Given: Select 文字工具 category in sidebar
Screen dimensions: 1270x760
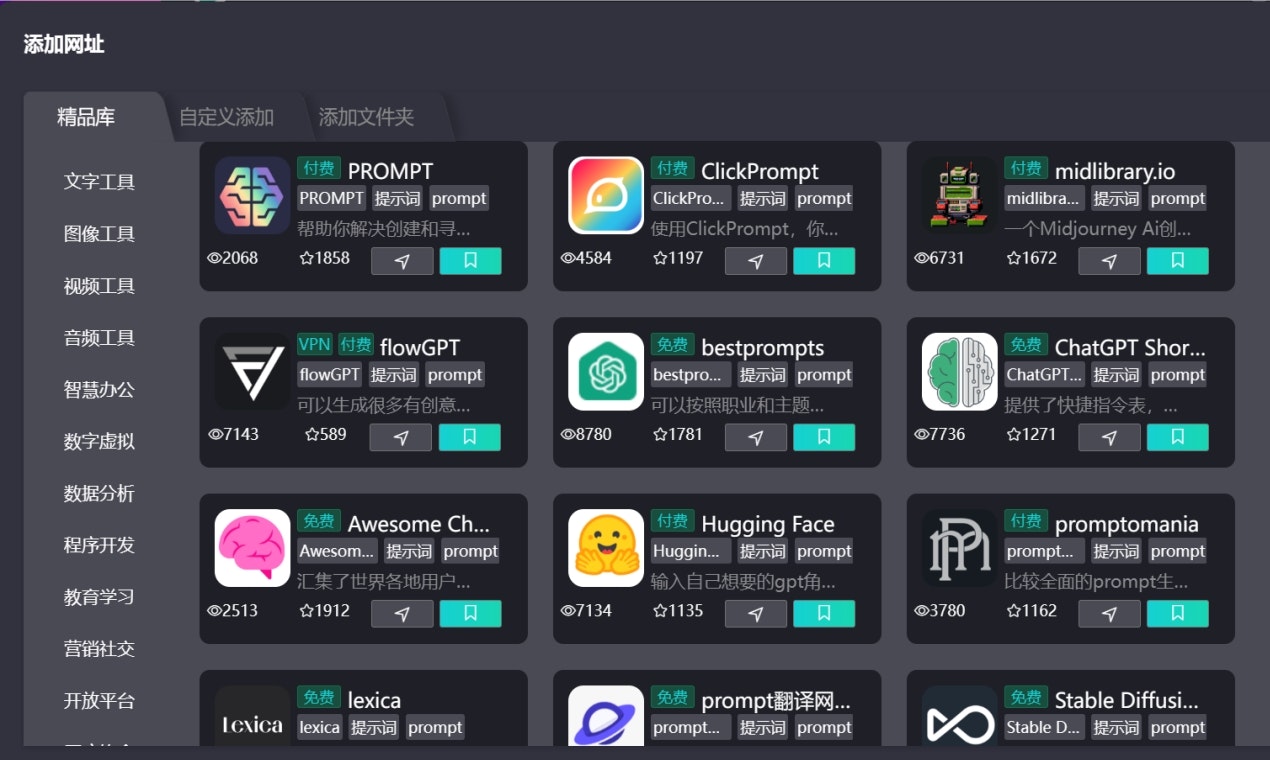Looking at the screenshot, I should tap(99, 182).
